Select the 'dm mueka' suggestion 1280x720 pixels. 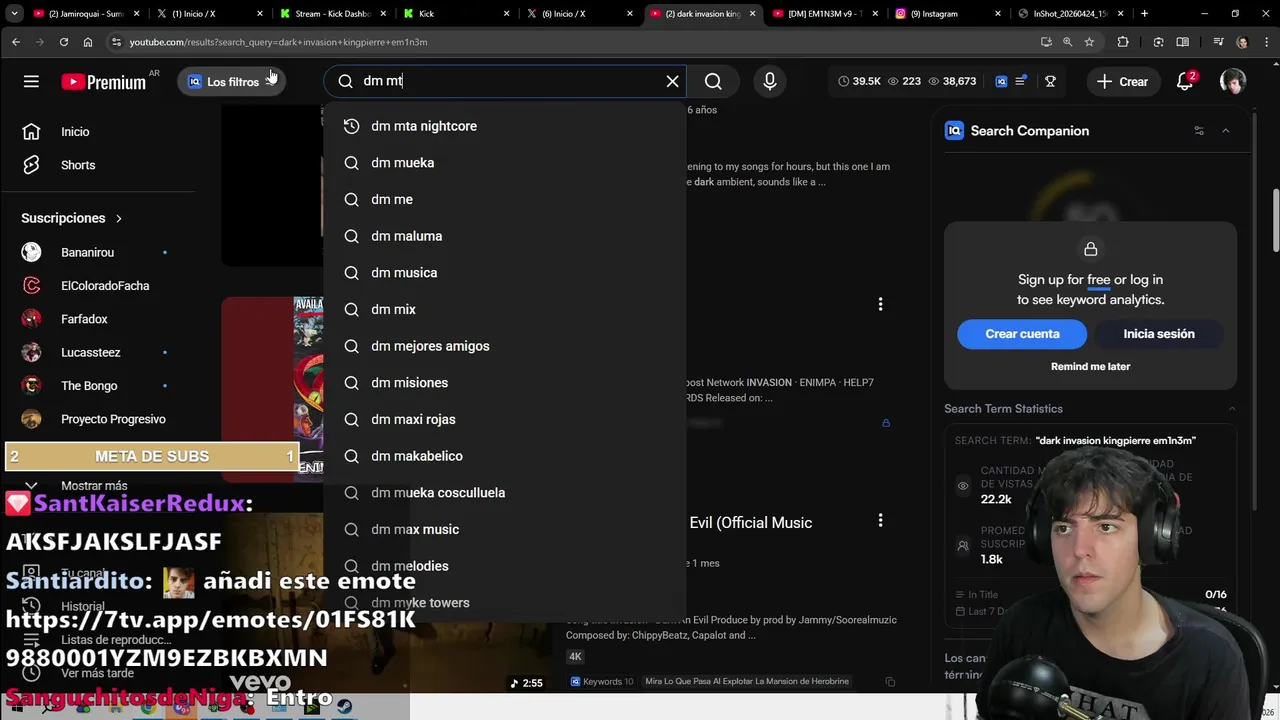[505, 163]
